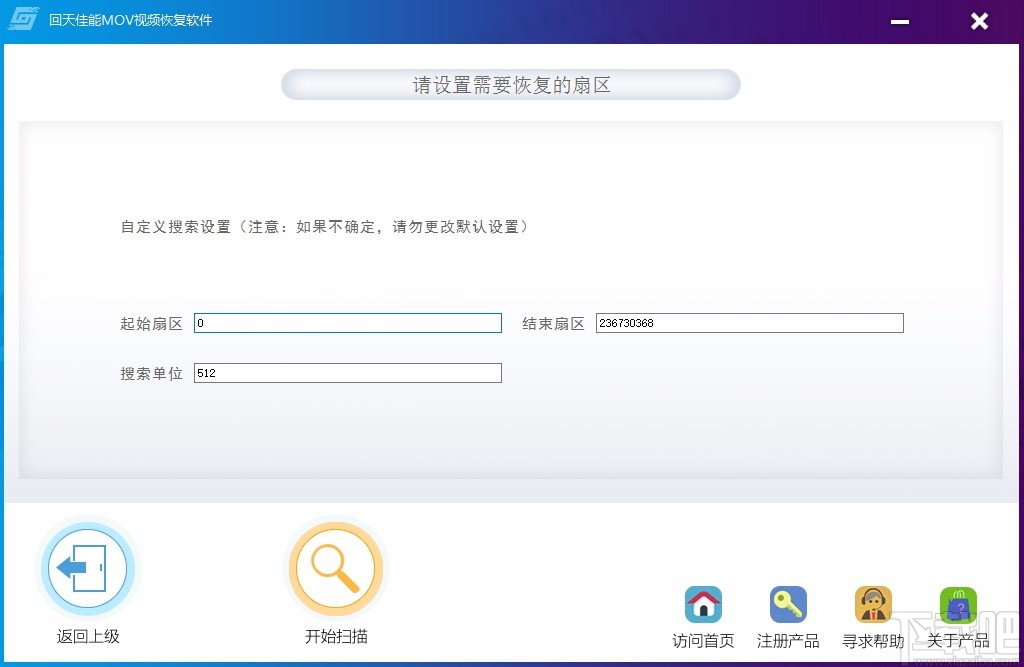Open the 访问首页 home icon
The width and height of the screenshot is (1024, 667).
point(703,604)
